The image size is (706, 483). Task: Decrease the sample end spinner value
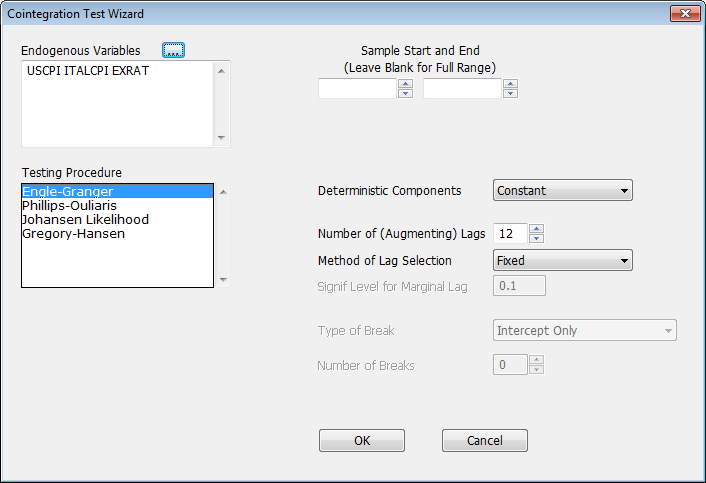510,93
